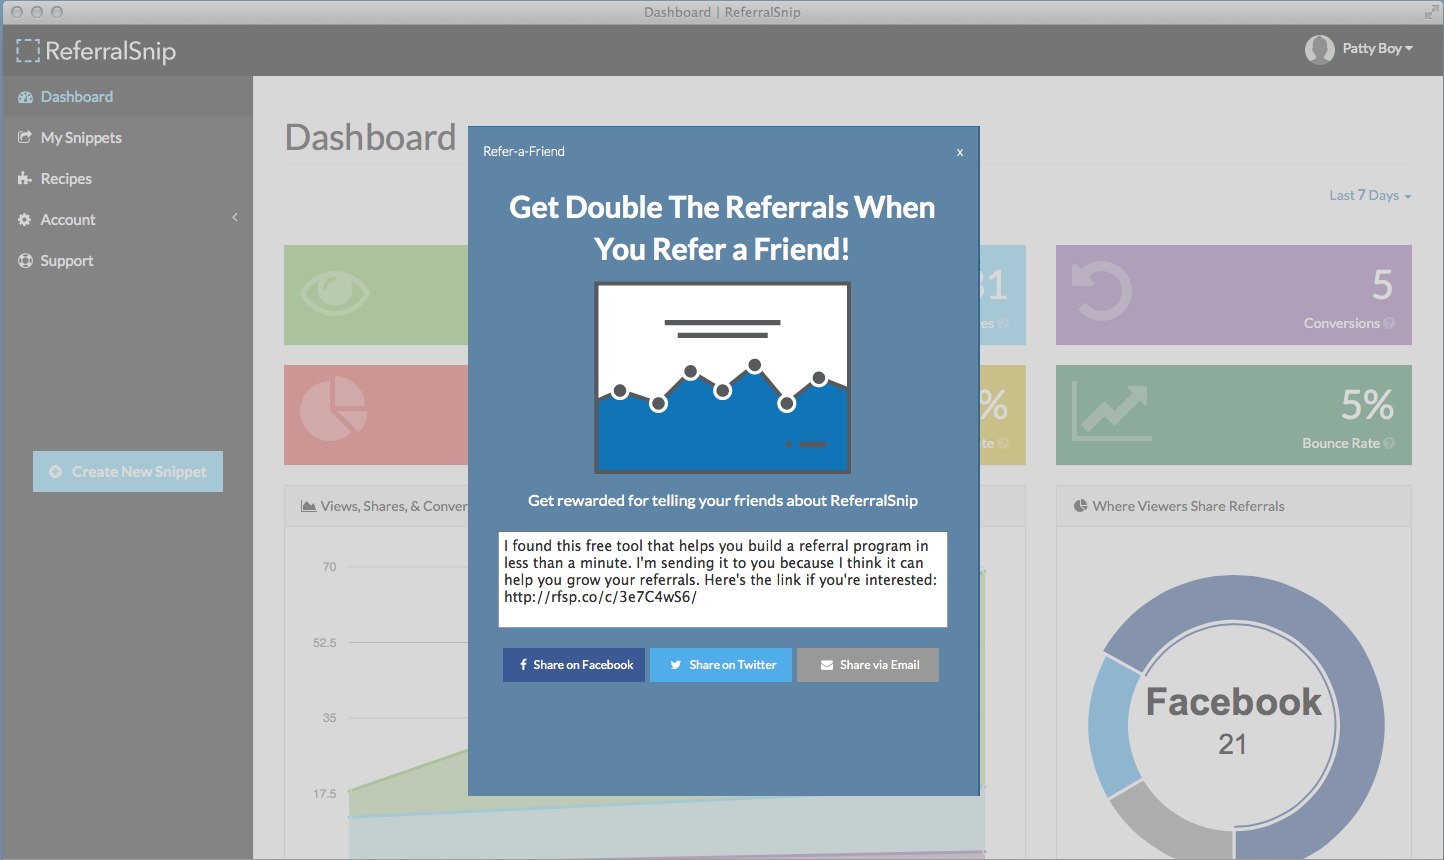Click the 'Where Viewers Share Referrals' title
The height and width of the screenshot is (860, 1444).
point(1189,506)
